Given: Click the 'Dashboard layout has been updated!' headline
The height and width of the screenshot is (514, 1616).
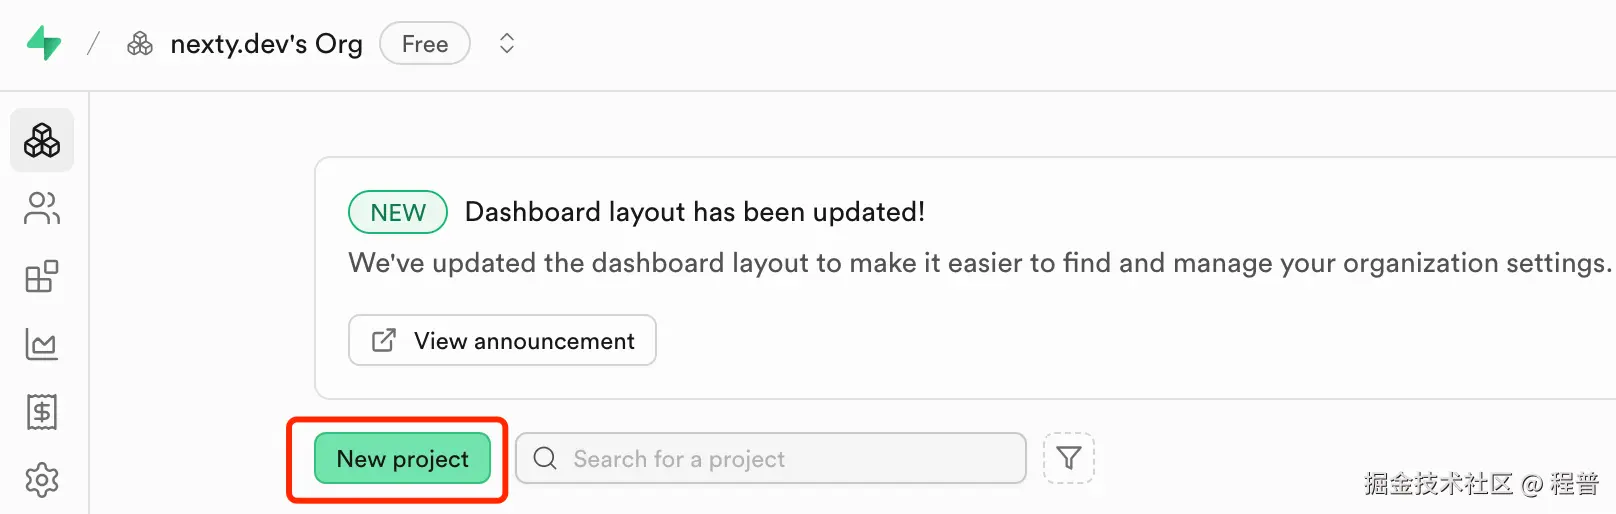Looking at the screenshot, I should coord(695,212).
